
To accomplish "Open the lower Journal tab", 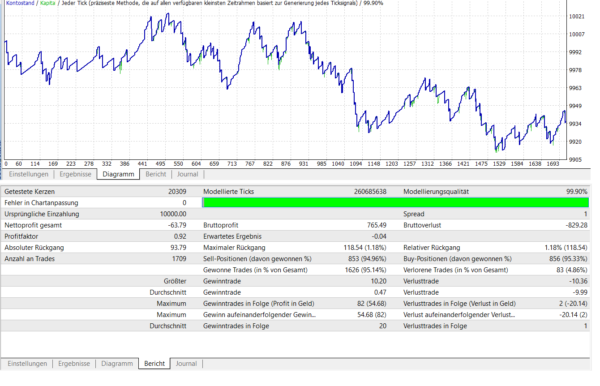I will coord(186,363).
